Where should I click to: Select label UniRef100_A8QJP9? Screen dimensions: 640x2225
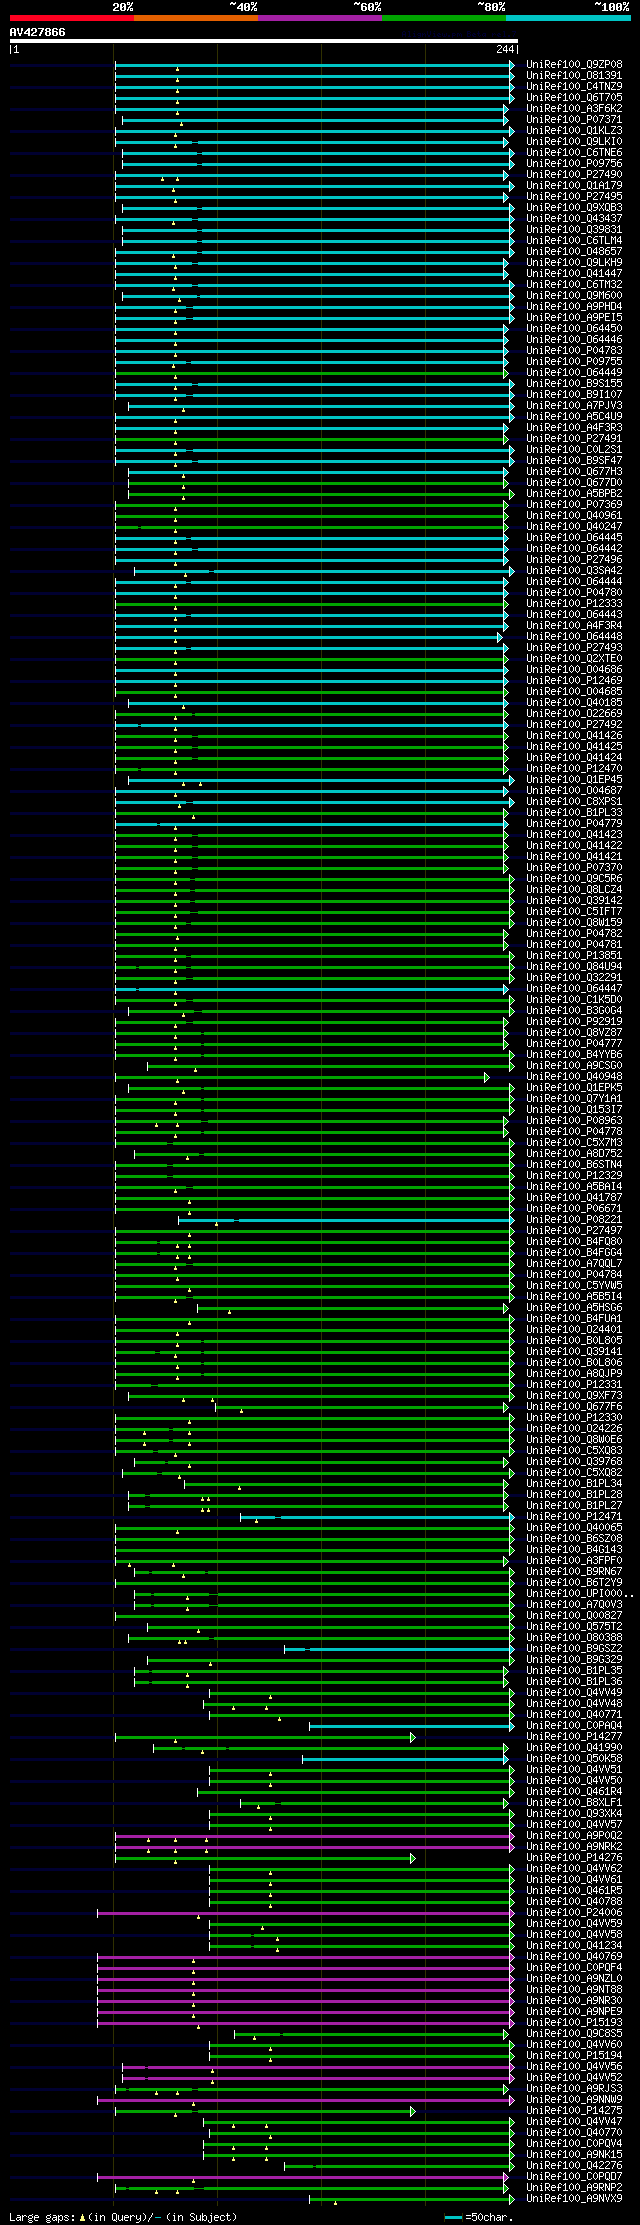[x=574, y=1374]
